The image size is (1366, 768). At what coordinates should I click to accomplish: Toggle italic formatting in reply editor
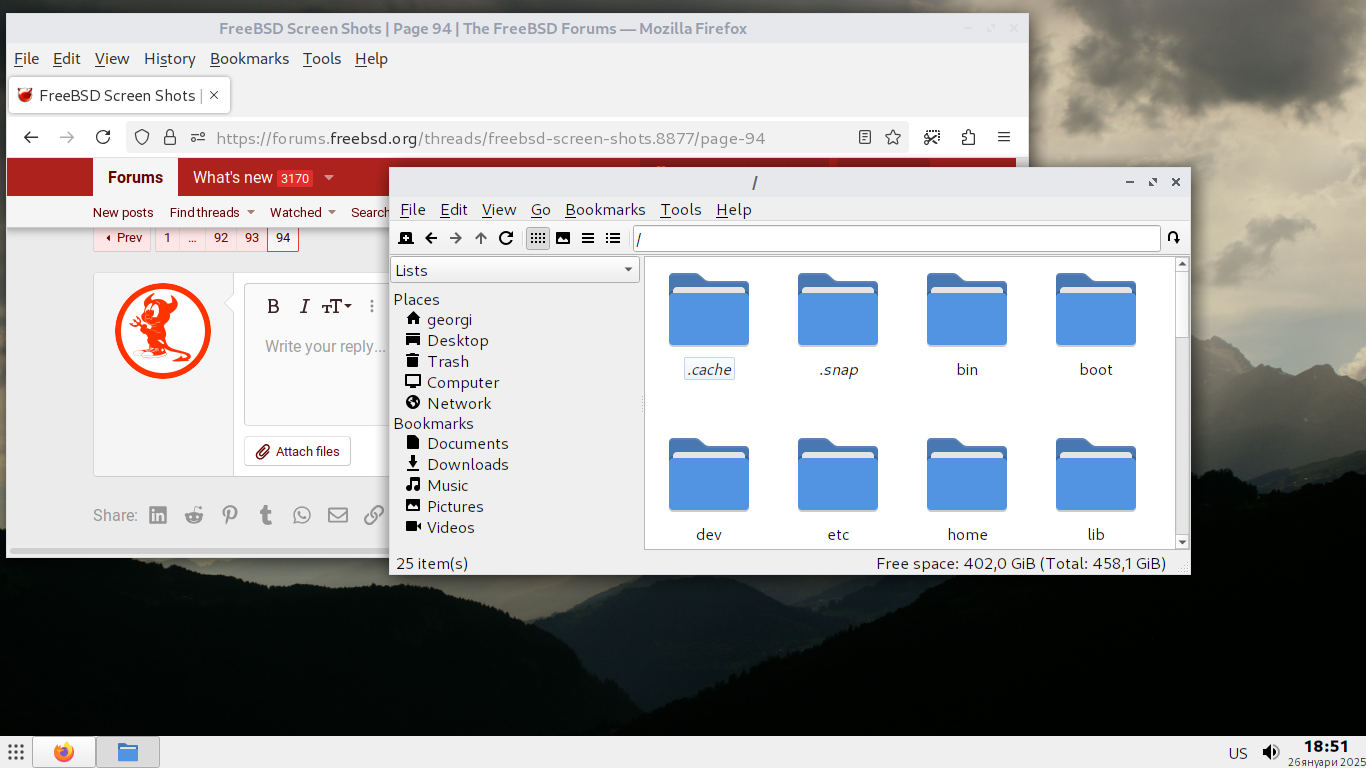pos(304,307)
